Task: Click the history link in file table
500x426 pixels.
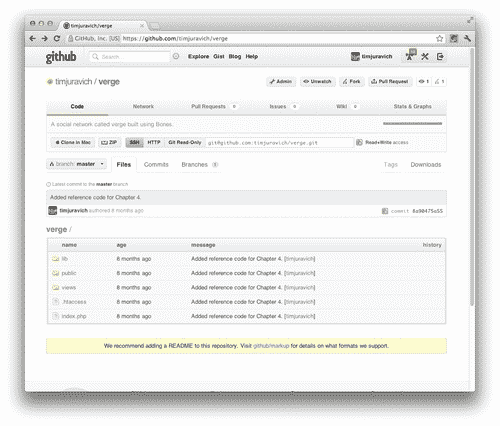Action: pyautogui.click(x=432, y=245)
